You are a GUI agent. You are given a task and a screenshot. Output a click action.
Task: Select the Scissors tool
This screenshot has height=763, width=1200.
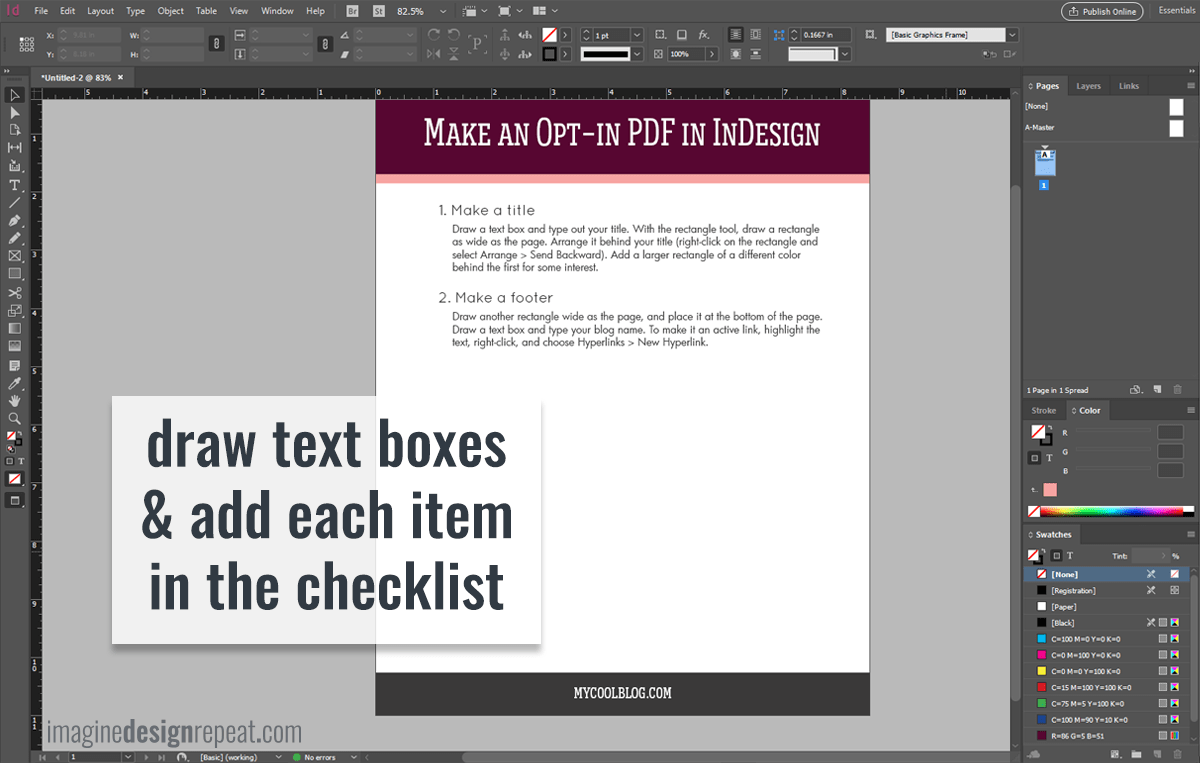coord(15,293)
